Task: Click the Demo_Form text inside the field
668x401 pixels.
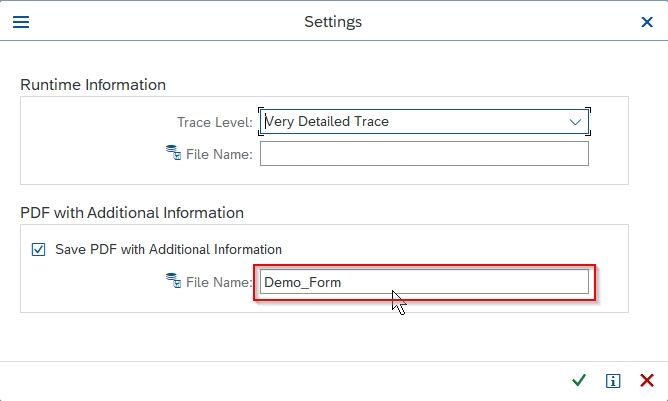Action: coord(302,283)
